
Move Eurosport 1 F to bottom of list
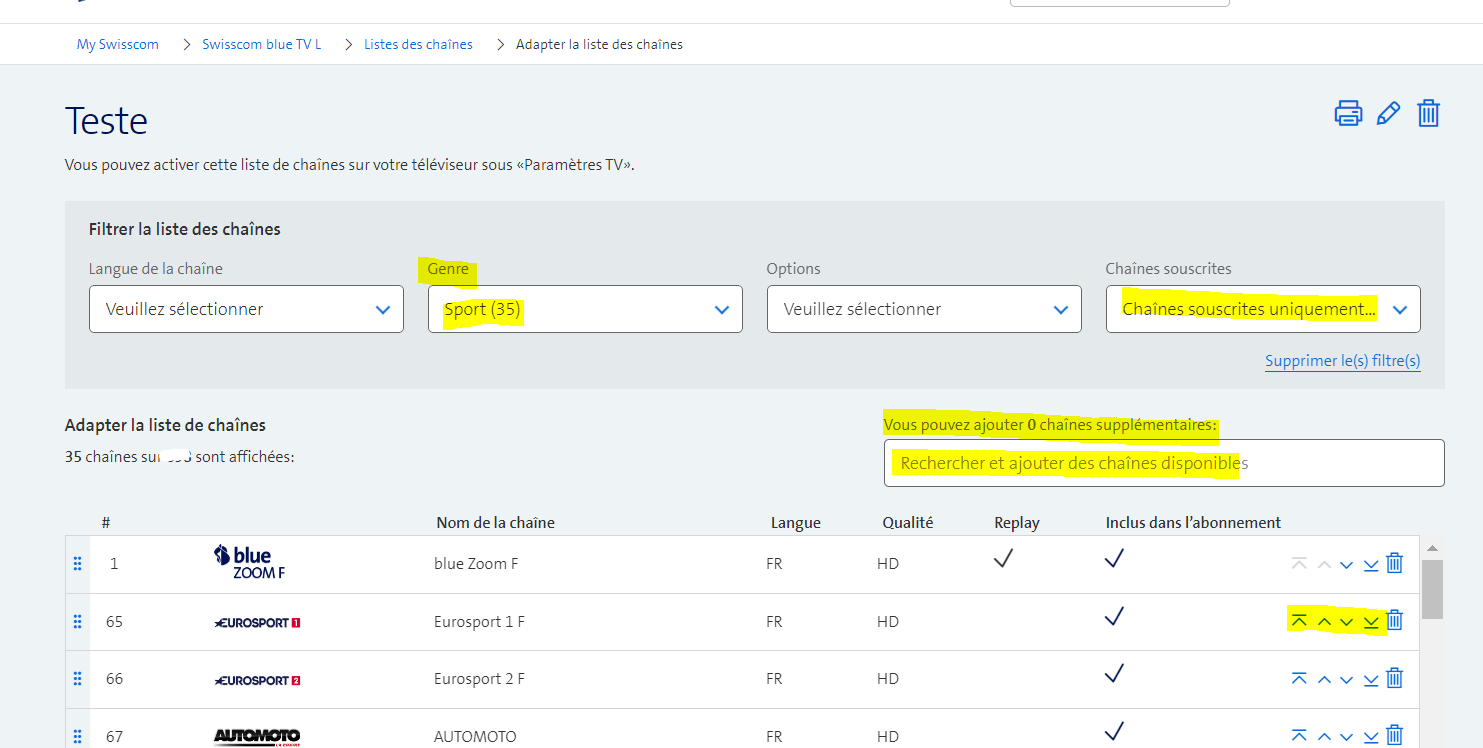(x=1371, y=621)
